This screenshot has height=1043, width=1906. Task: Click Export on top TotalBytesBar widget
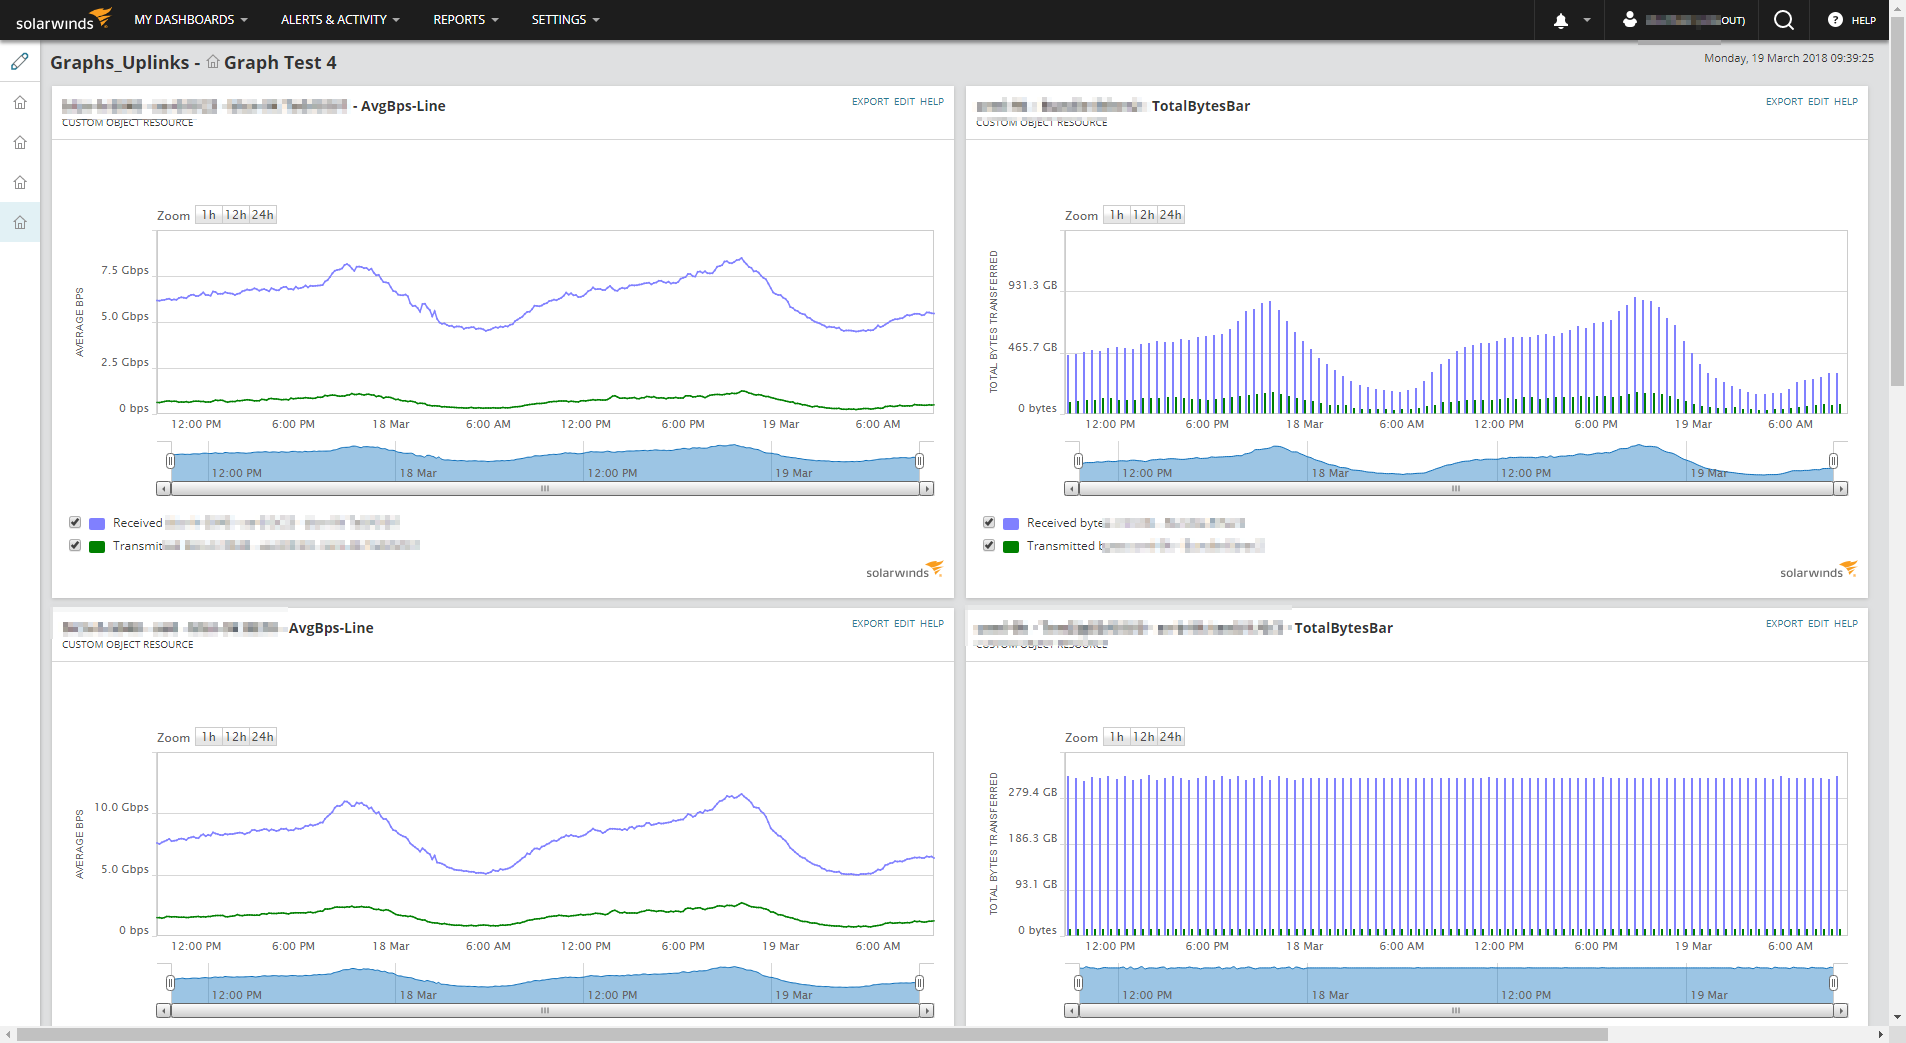pyautogui.click(x=1784, y=102)
